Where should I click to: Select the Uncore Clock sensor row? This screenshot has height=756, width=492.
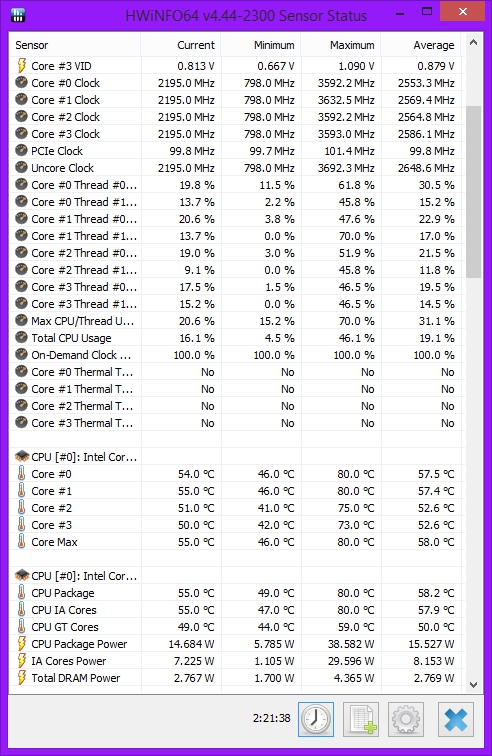coord(235,168)
